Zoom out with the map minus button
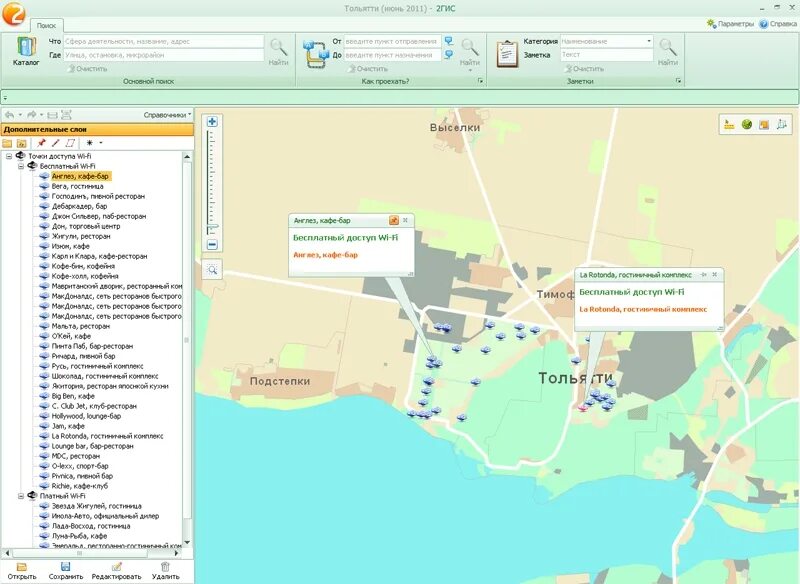800x584 pixels. click(212, 245)
